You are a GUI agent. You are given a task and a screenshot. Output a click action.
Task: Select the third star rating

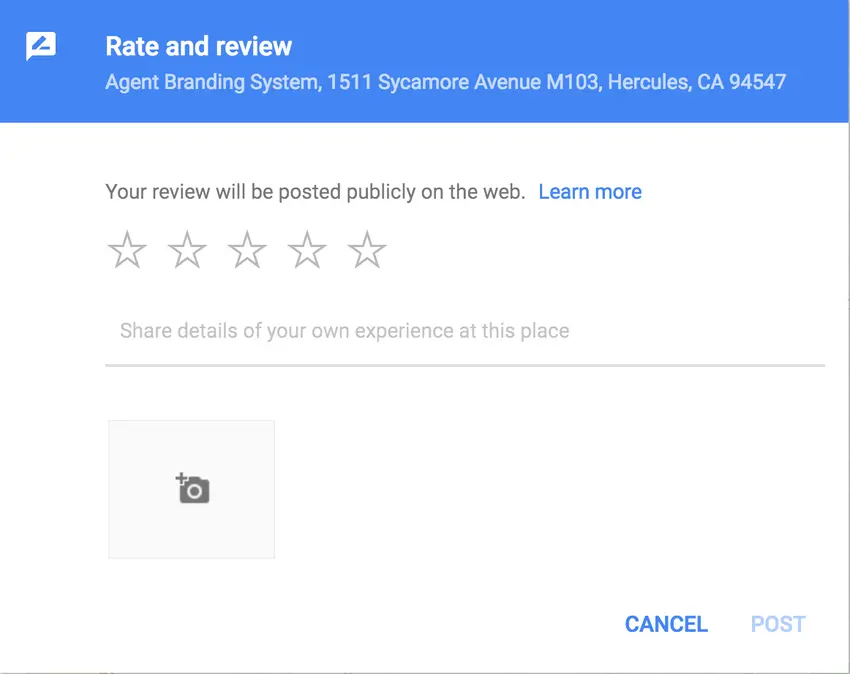(x=247, y=250)
